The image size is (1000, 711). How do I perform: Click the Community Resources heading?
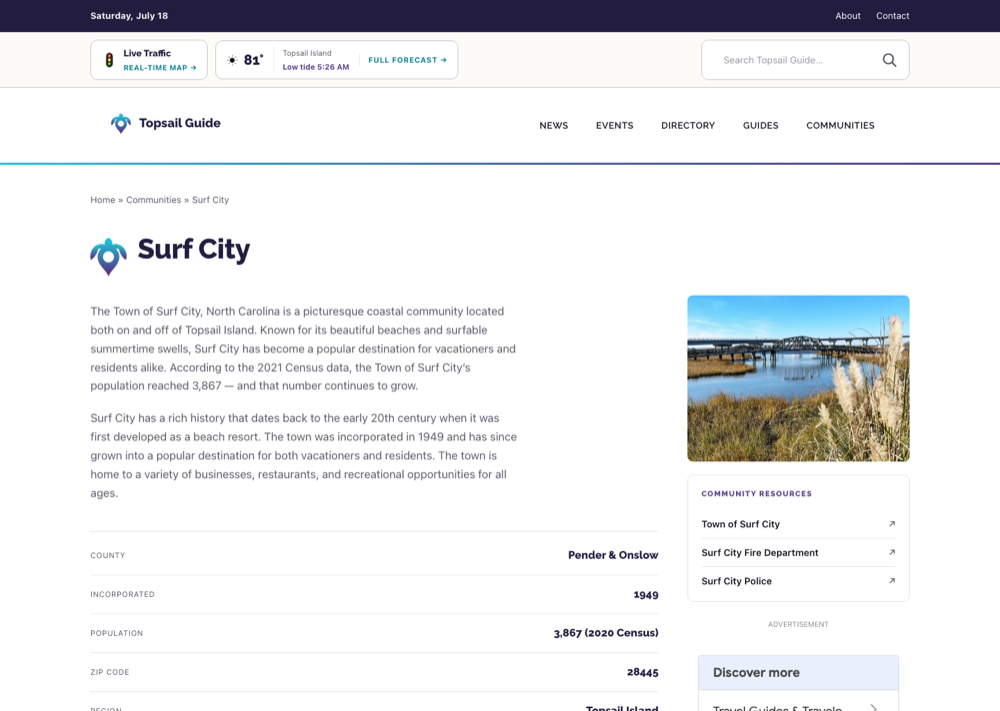pos(756,494)
